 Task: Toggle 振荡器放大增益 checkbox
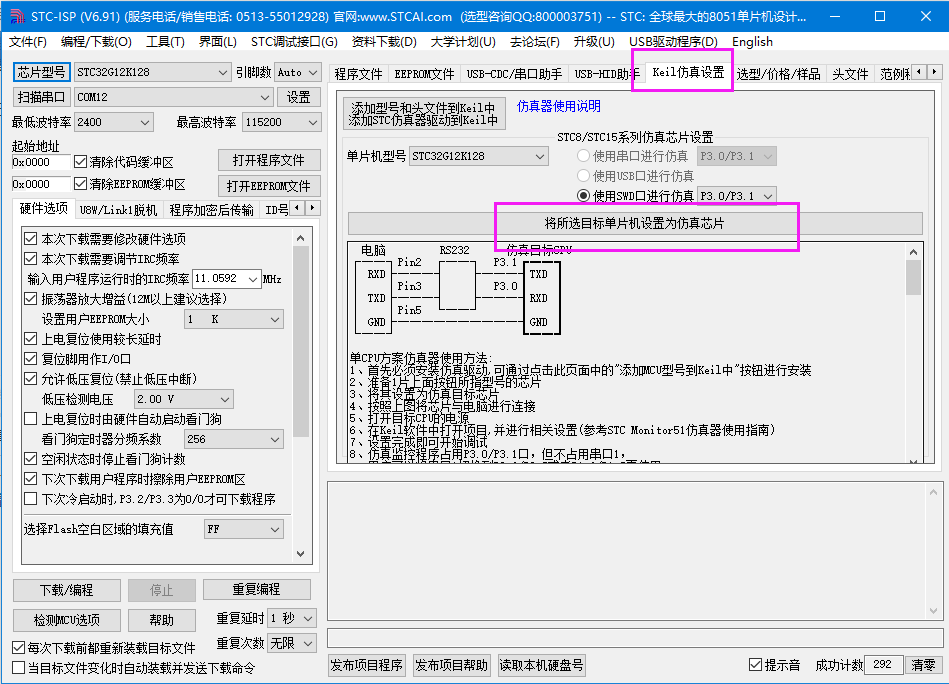pyautogui.click(x=31, y=298)
